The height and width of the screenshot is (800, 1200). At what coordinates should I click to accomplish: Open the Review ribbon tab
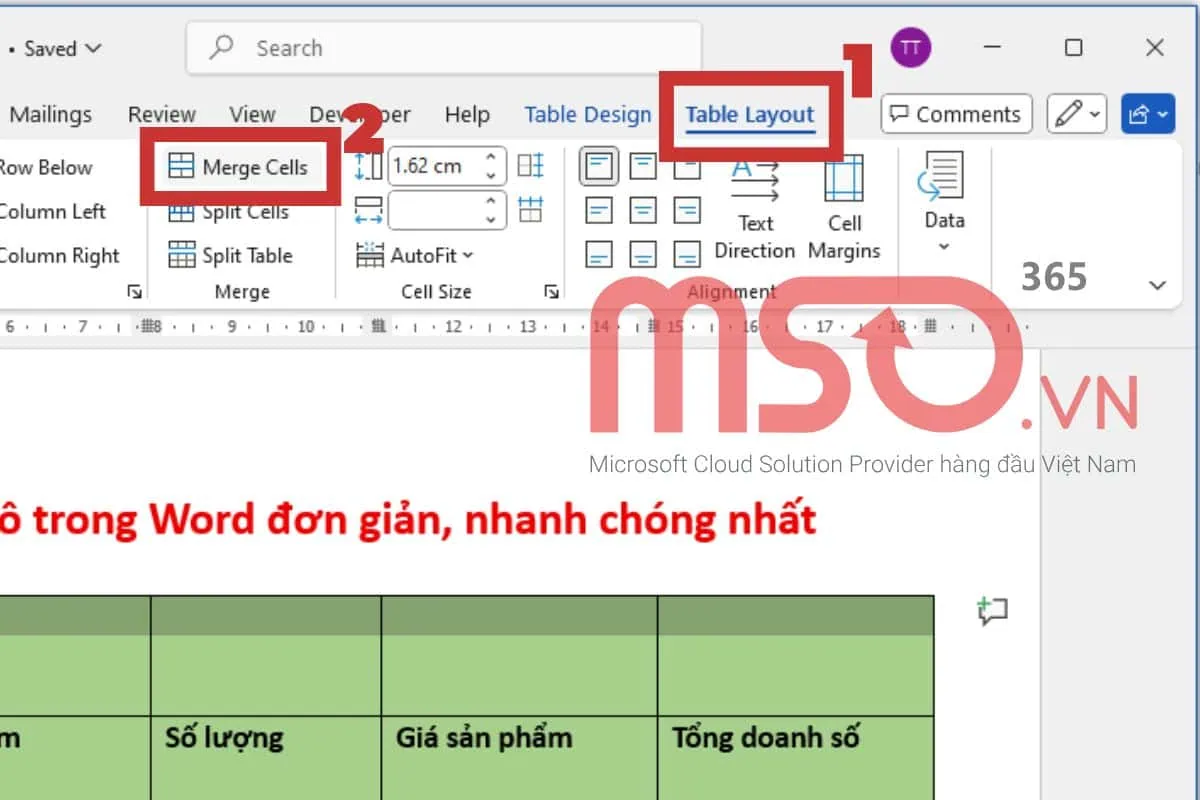coord(161,114)
